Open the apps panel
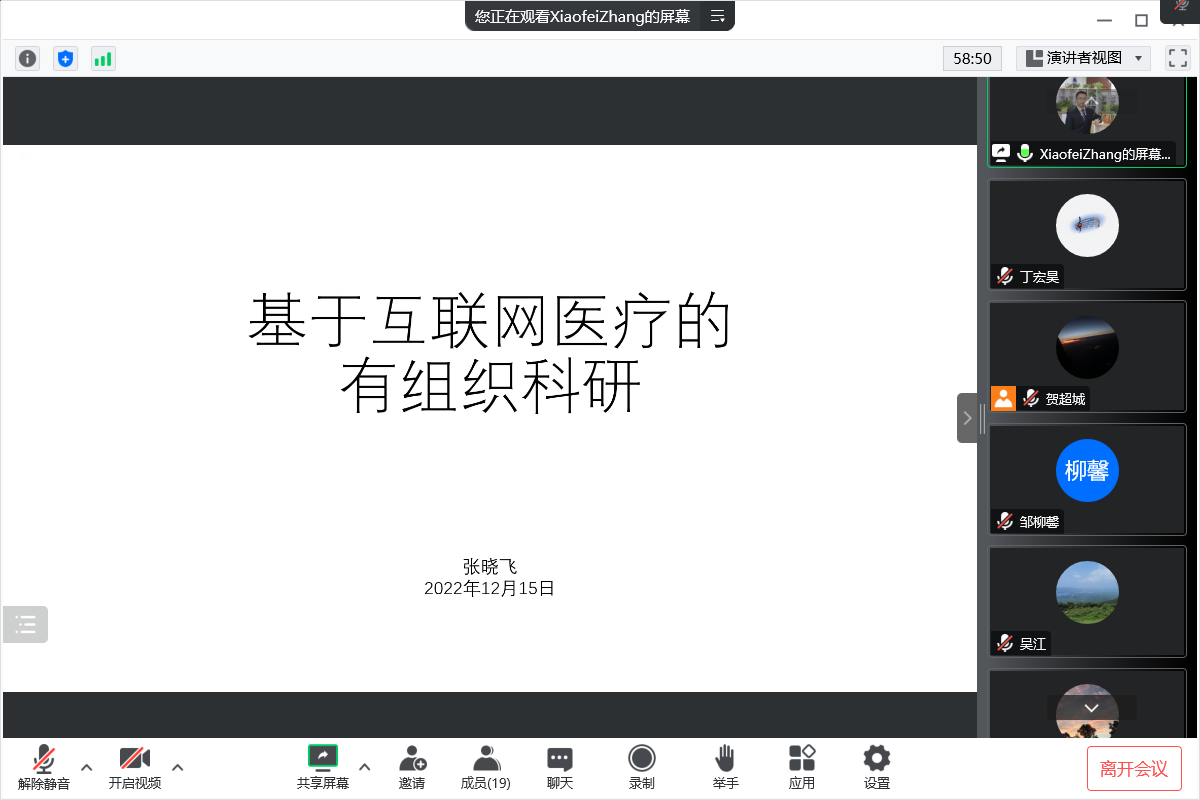This screenshot has height=800, width=1200. pyautogui.click(x=801, y=766)
